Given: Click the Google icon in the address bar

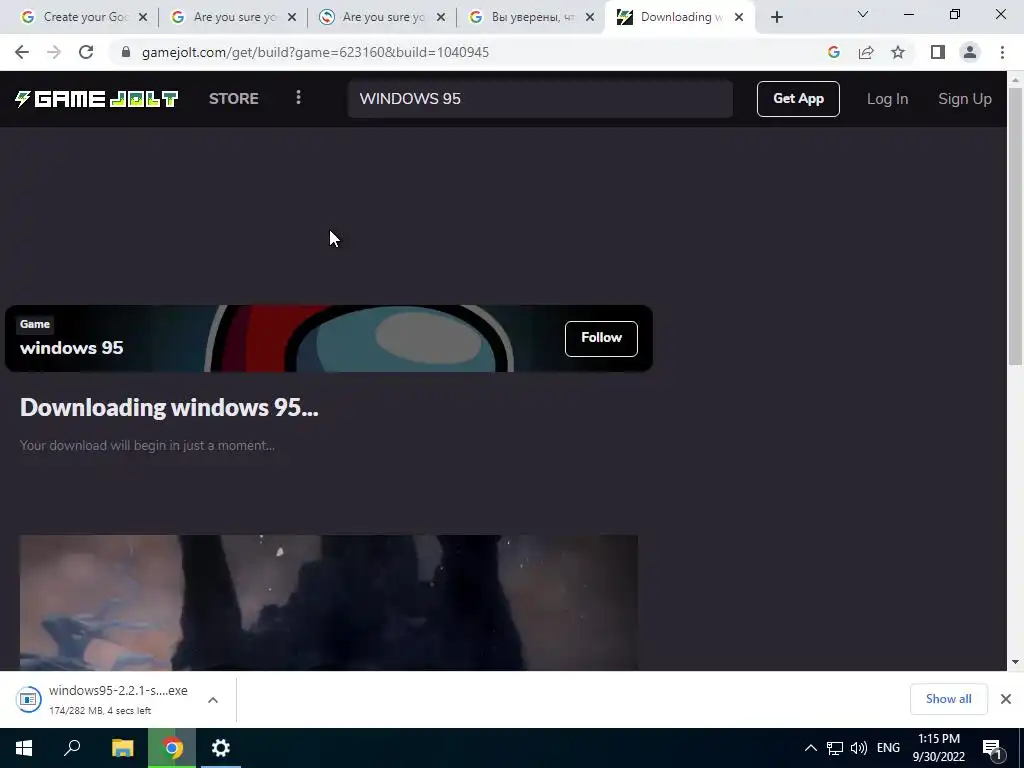Looking at the screenshot, I should pyautogui.click(x=833, y=52).
